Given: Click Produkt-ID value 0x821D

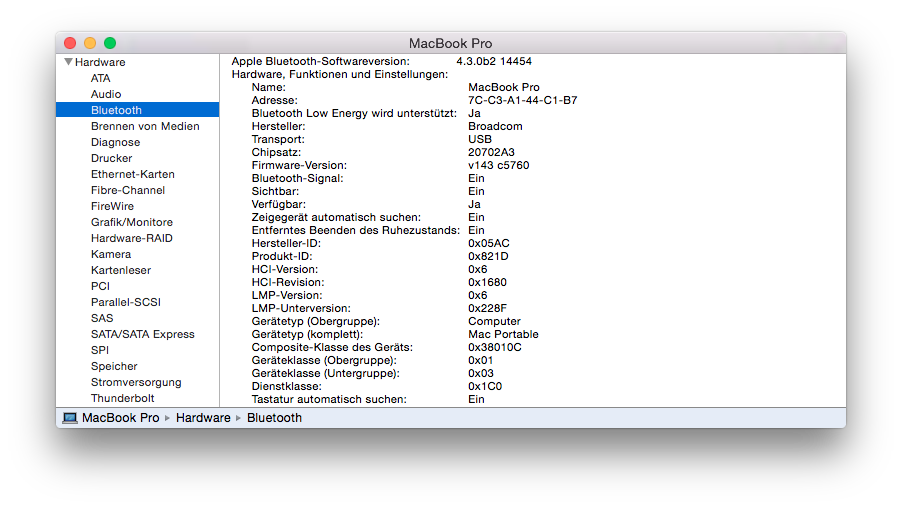Looking at the screenshot, I should click(488, 256).
